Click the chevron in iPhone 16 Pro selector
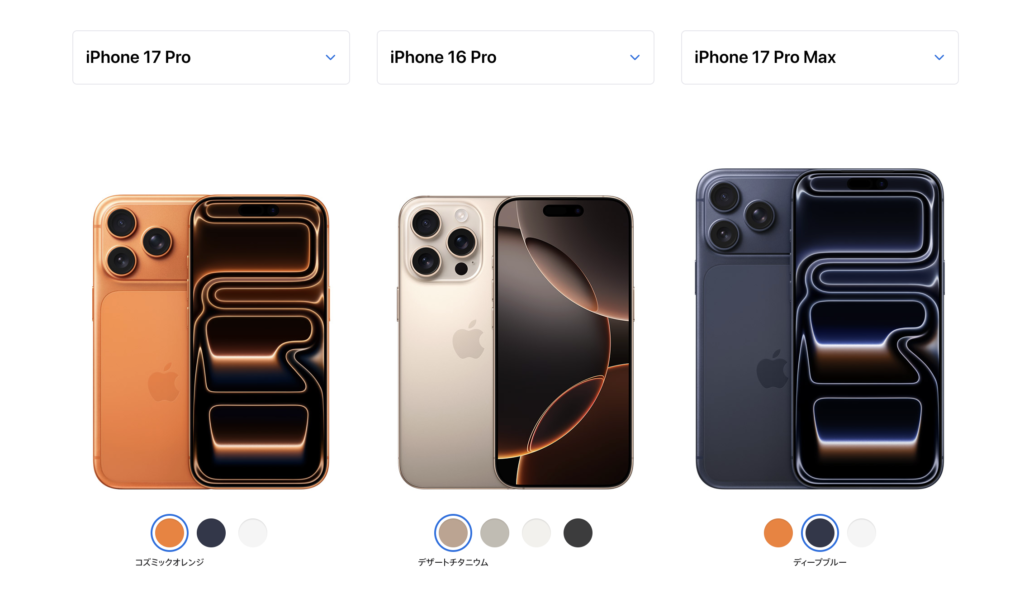 click(635, 57)
